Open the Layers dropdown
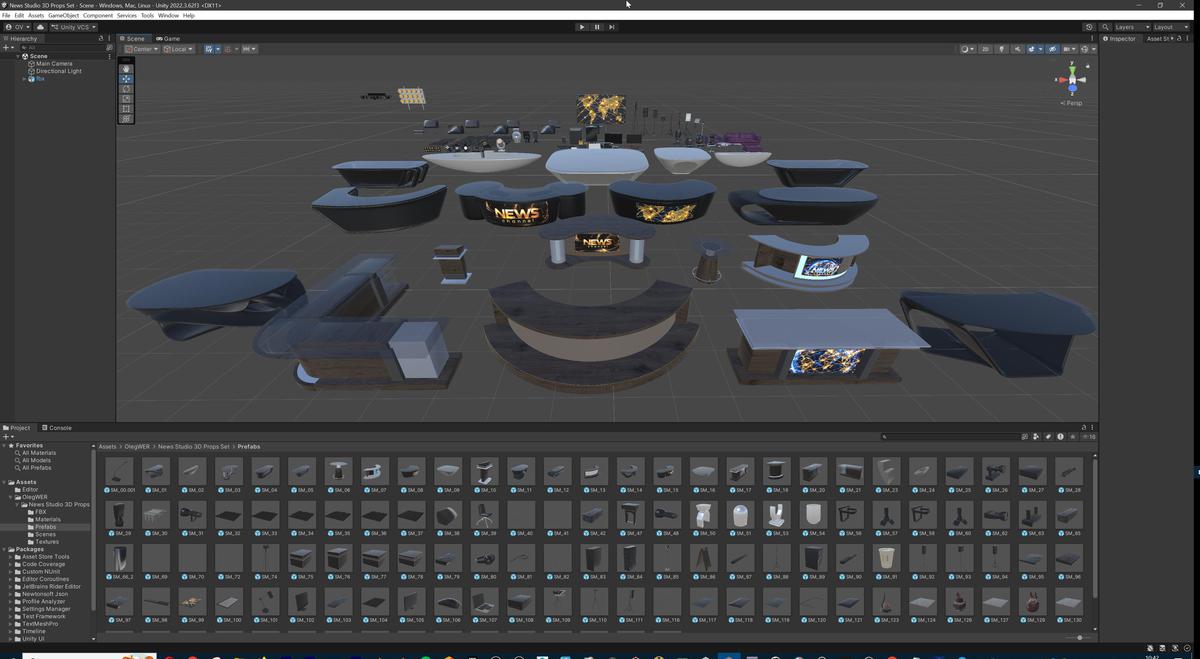The height and width of the screenshot is (659, 1200). coord(1133,27)
